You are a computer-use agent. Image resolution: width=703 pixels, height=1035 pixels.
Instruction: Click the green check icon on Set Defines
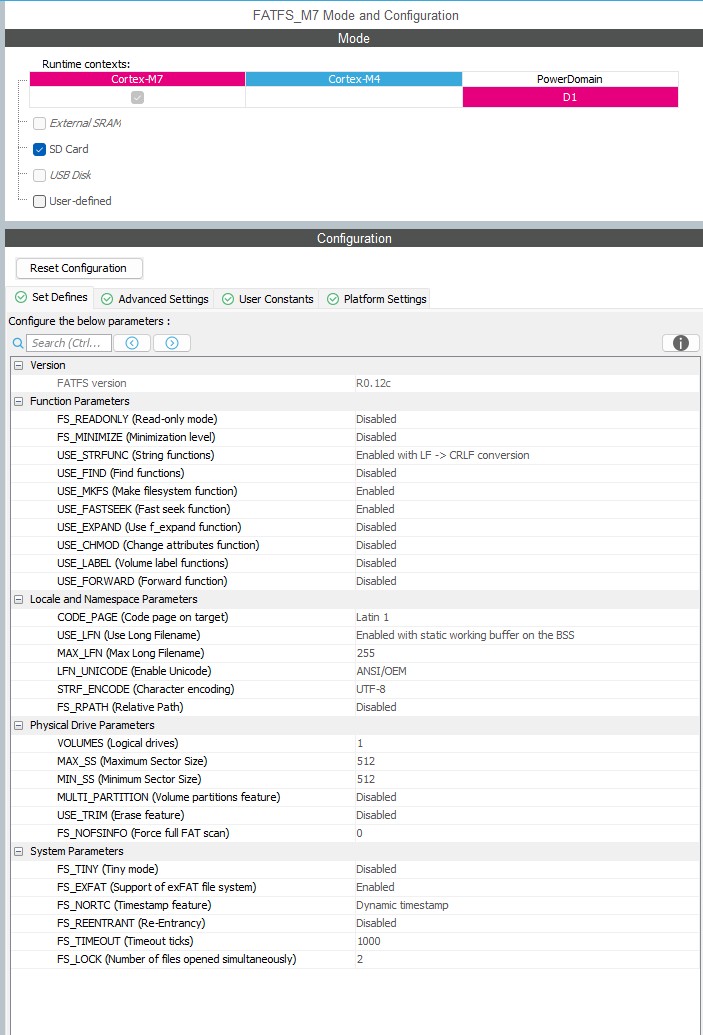point(19,297)
